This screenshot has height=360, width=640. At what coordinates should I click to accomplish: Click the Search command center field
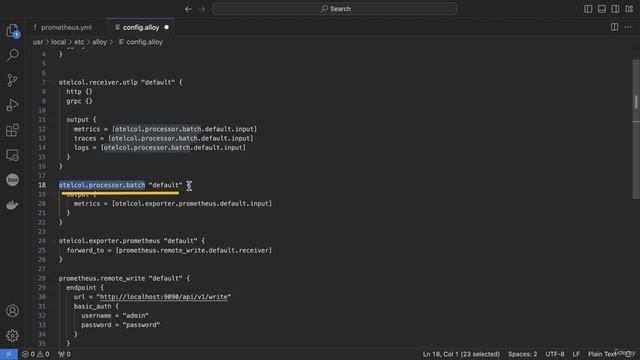335,9
